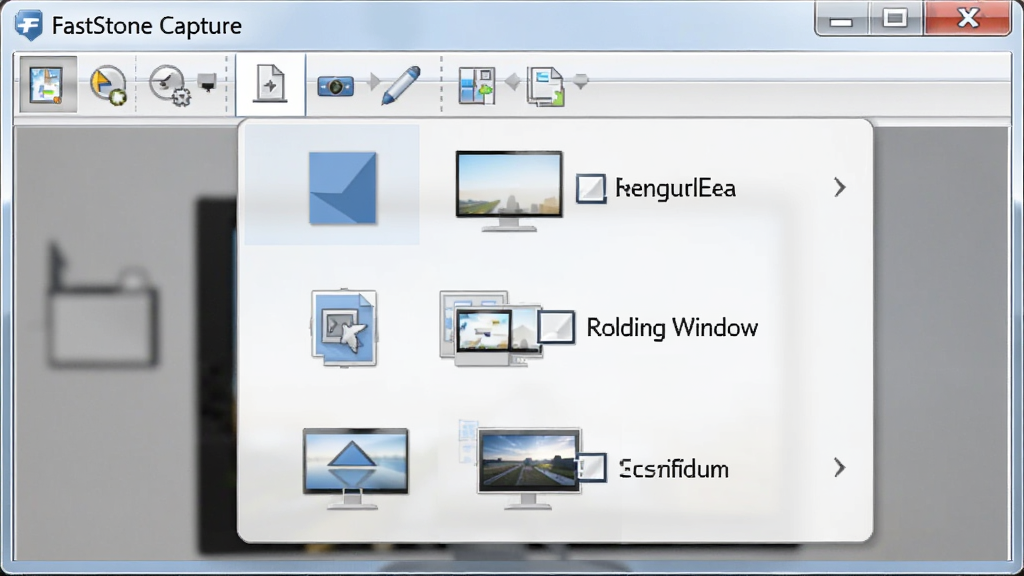Viewport: 1024px width, 576px height.
Task: Select the first capture toolbar icon
Action: 48,84
